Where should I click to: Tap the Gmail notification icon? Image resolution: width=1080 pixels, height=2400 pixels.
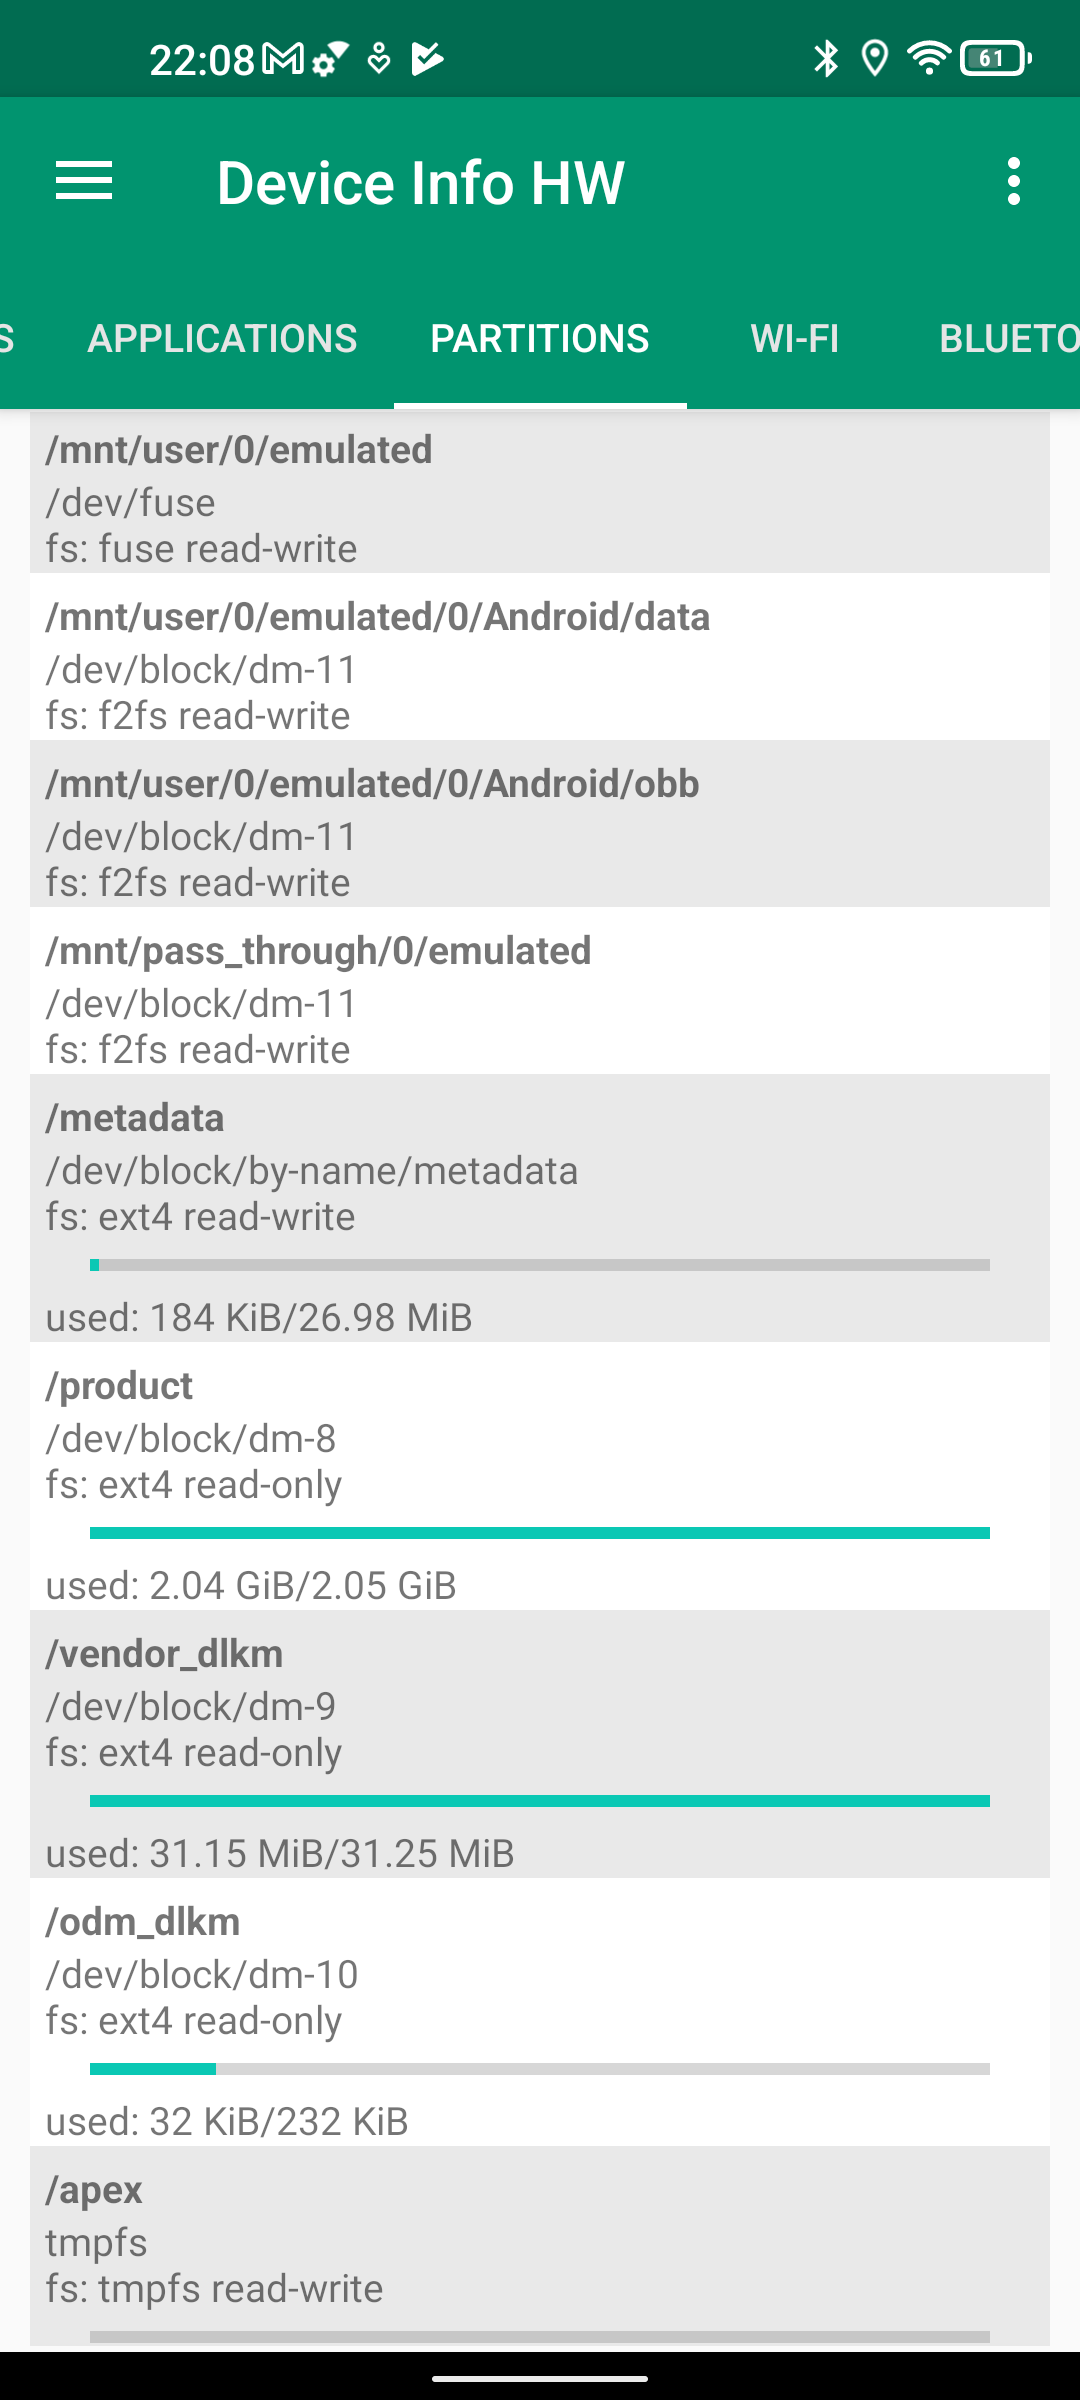point(283,59)
